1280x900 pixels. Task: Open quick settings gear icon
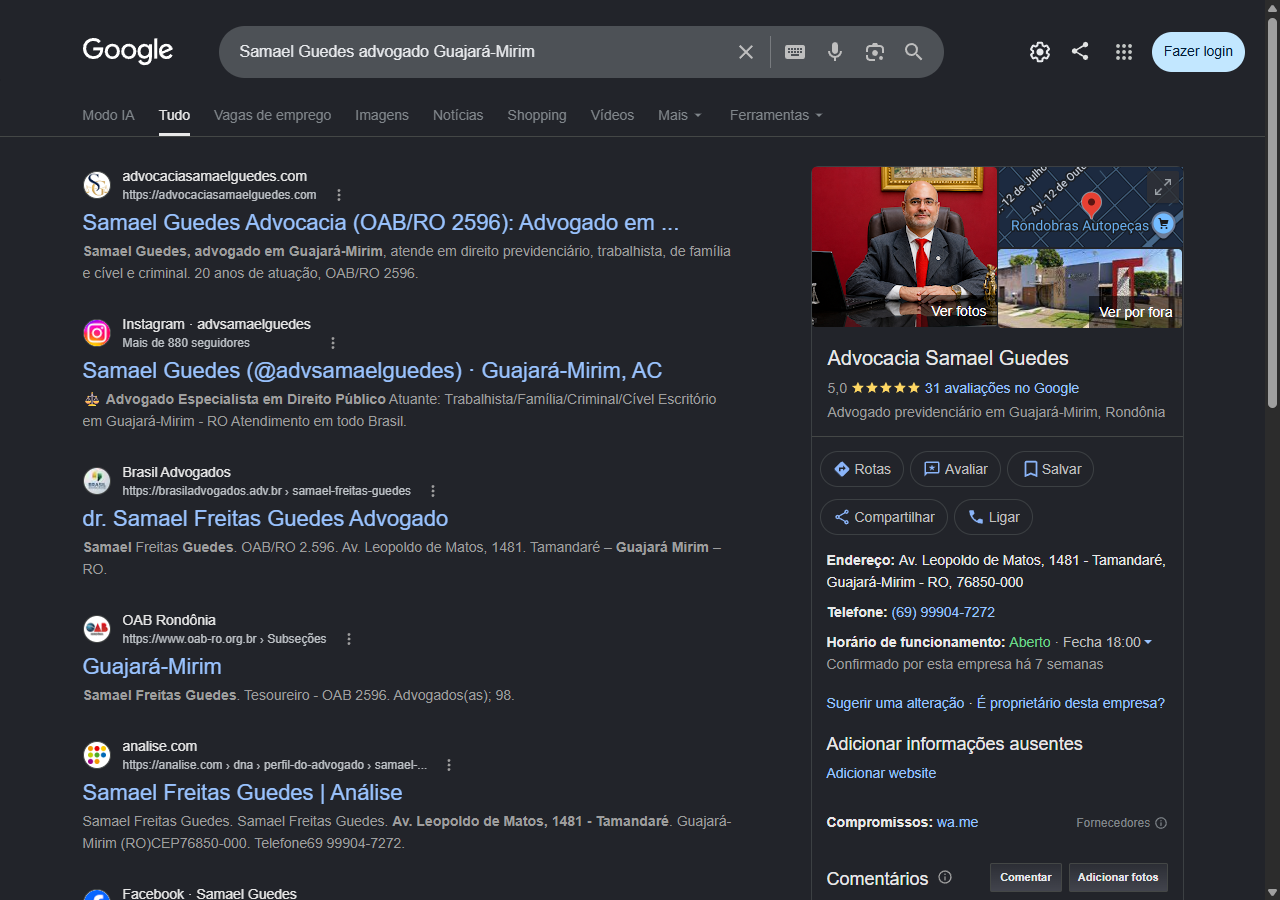(1040, 52)
